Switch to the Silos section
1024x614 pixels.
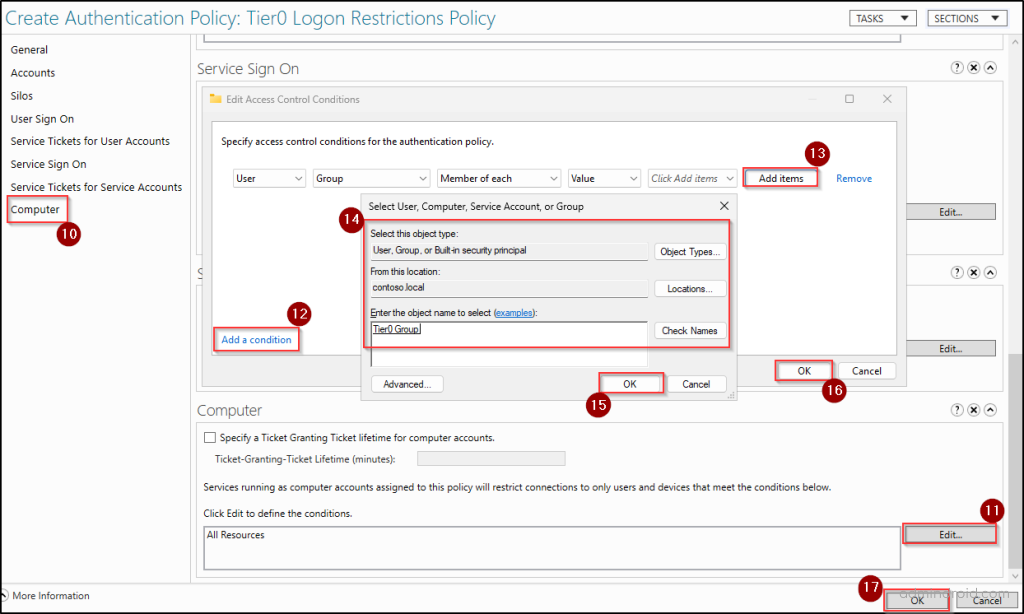coord(21,95)
